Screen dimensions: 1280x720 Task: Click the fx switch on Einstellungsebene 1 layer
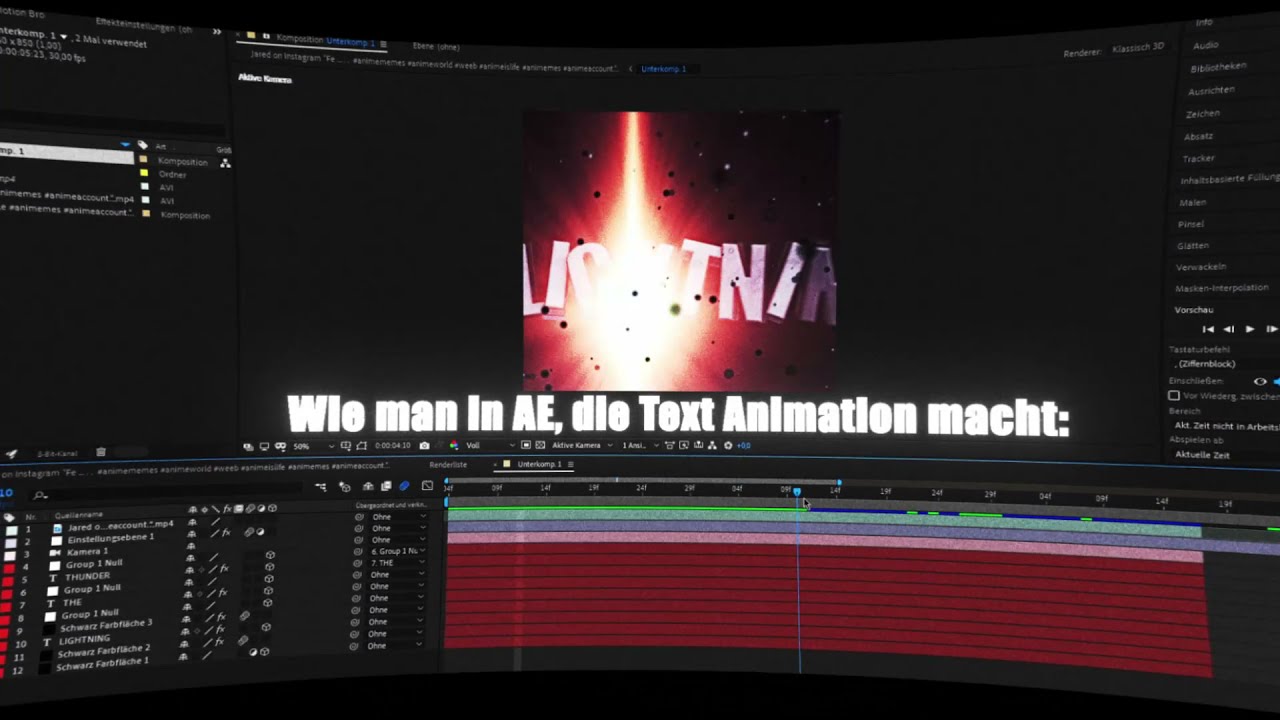(226, 533)
